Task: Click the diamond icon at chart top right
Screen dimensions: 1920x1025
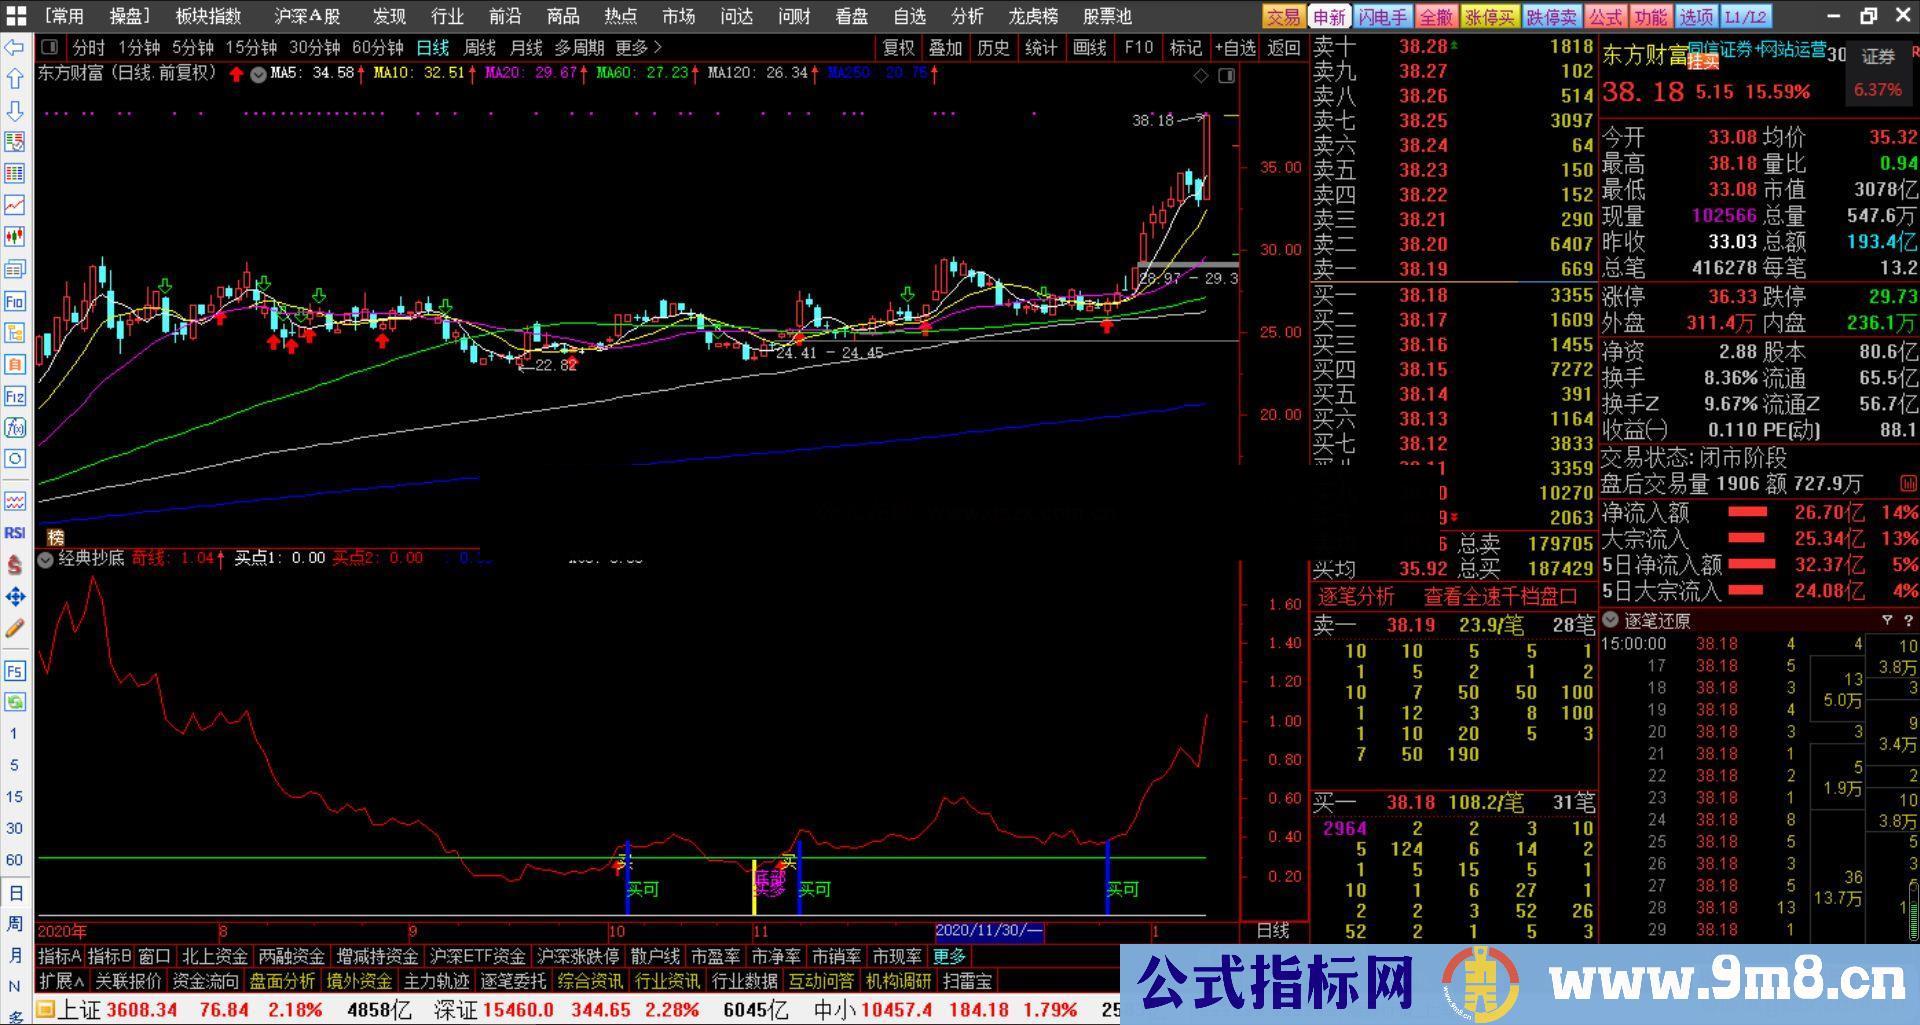Action: [x=1201, y=76]
